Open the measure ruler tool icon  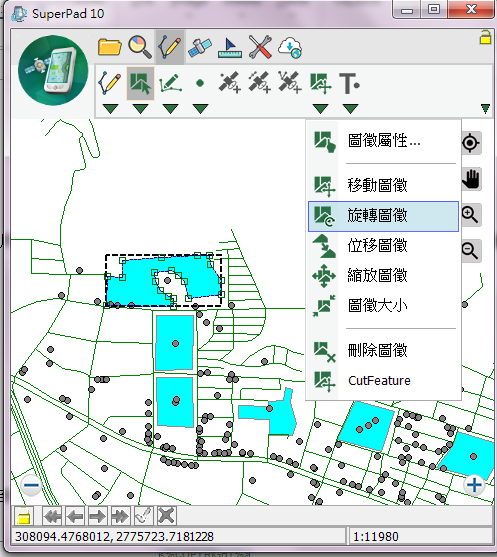tap(230, 48)
